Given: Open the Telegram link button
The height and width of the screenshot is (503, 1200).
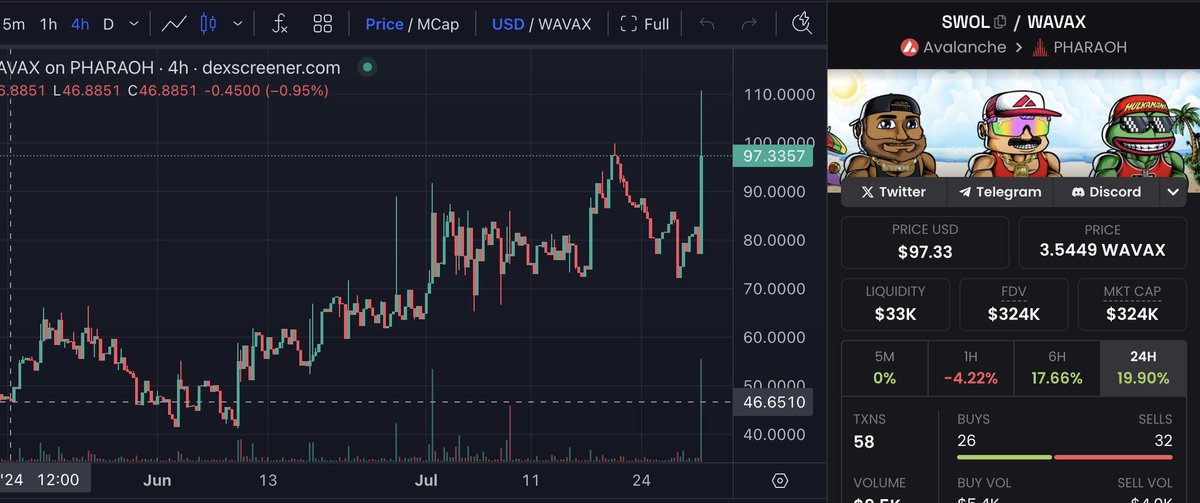Looking at the screenshot, I should point(1000,192).
